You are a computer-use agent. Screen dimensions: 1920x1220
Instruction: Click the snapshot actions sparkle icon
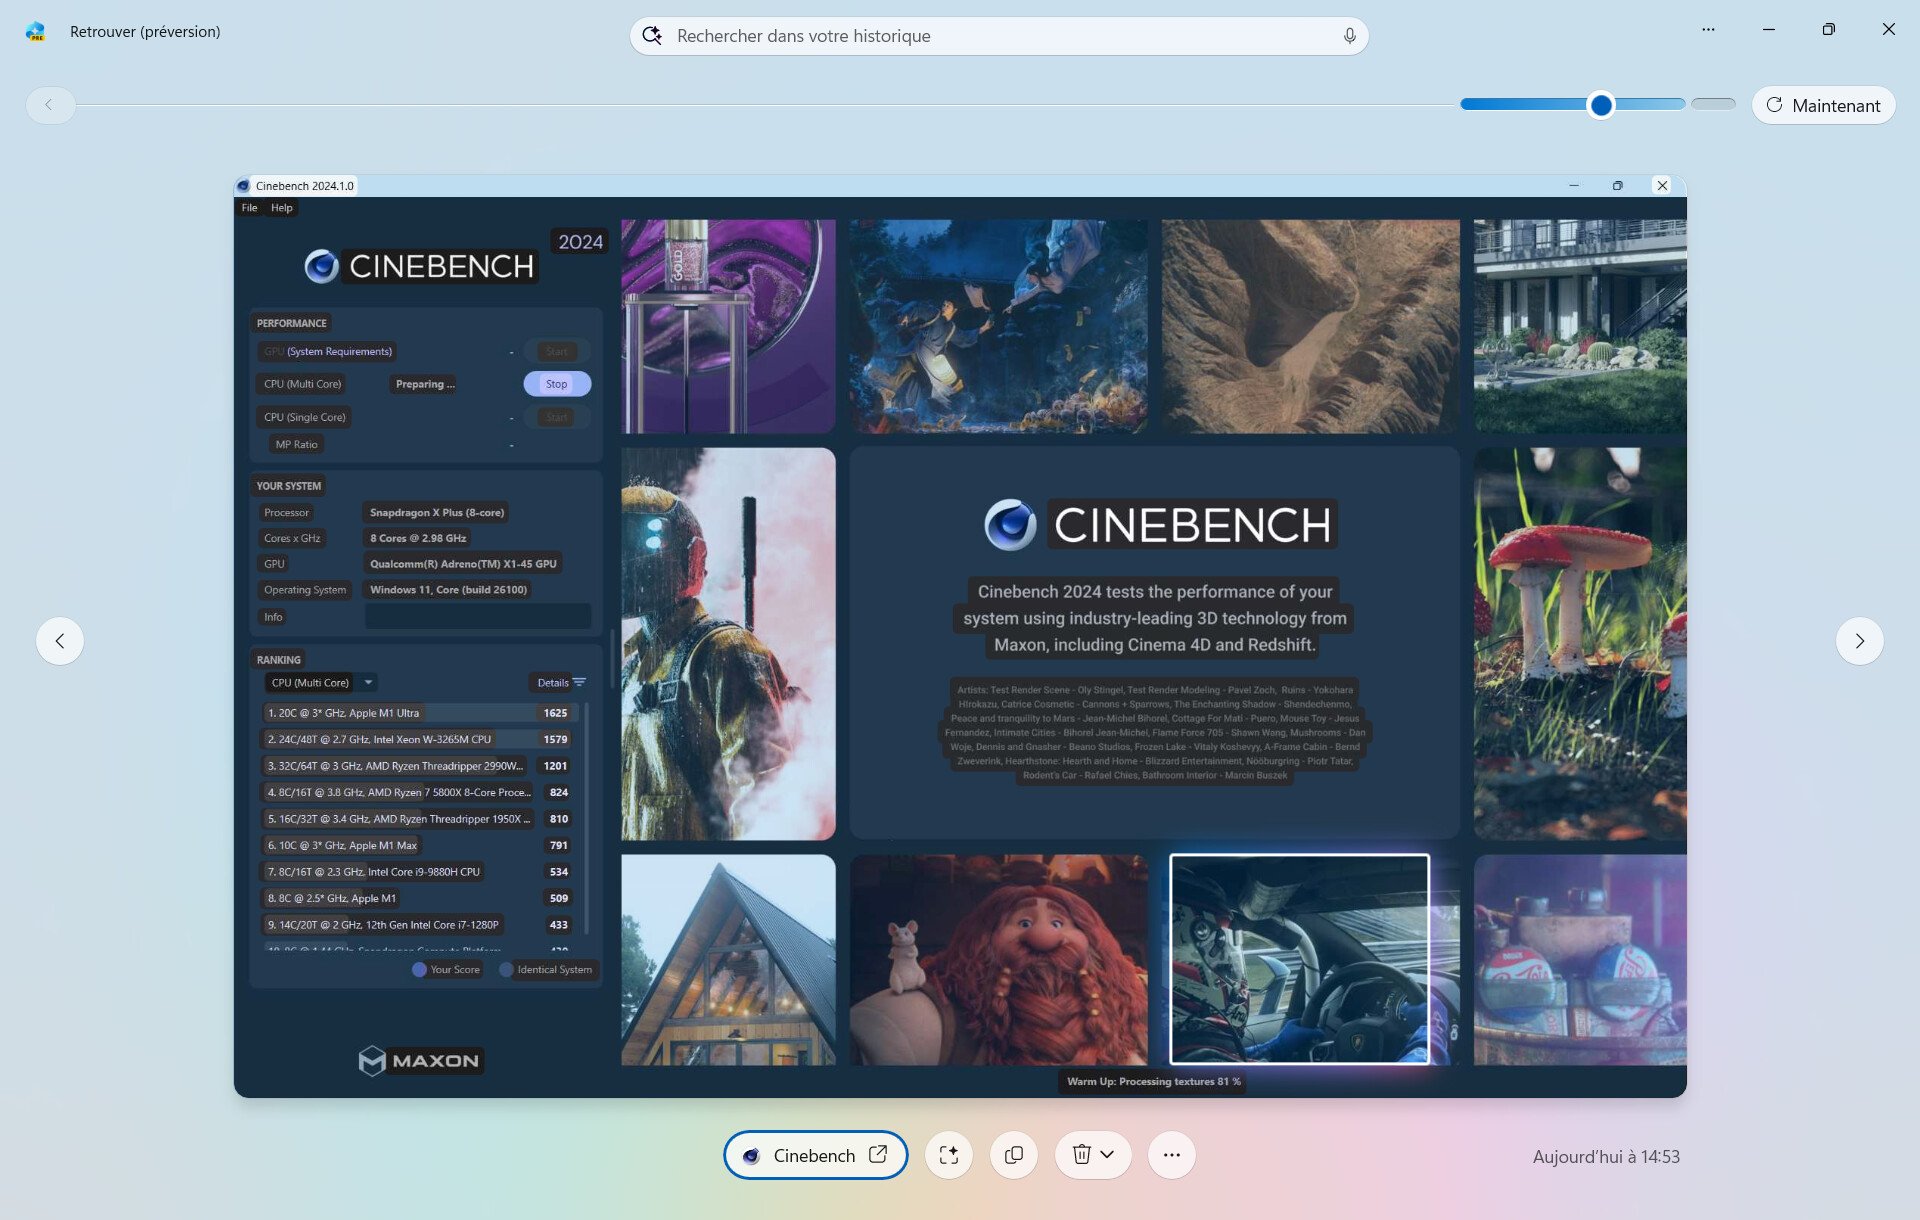click(948, 1155)
